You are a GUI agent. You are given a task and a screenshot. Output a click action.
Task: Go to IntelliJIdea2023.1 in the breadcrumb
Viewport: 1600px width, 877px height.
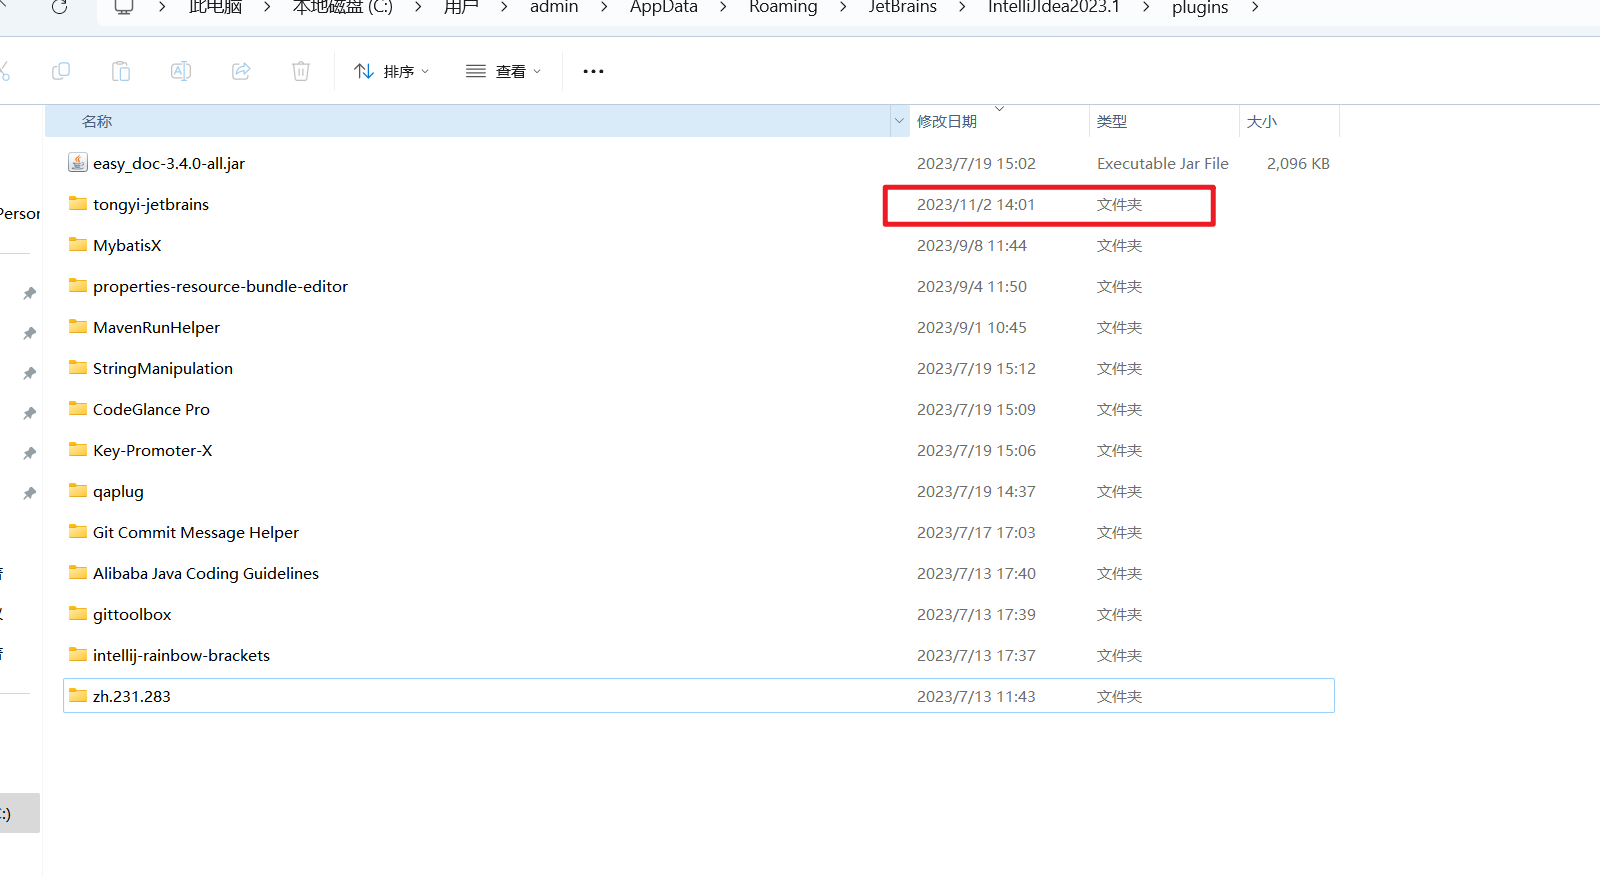tap(1054, 7)
